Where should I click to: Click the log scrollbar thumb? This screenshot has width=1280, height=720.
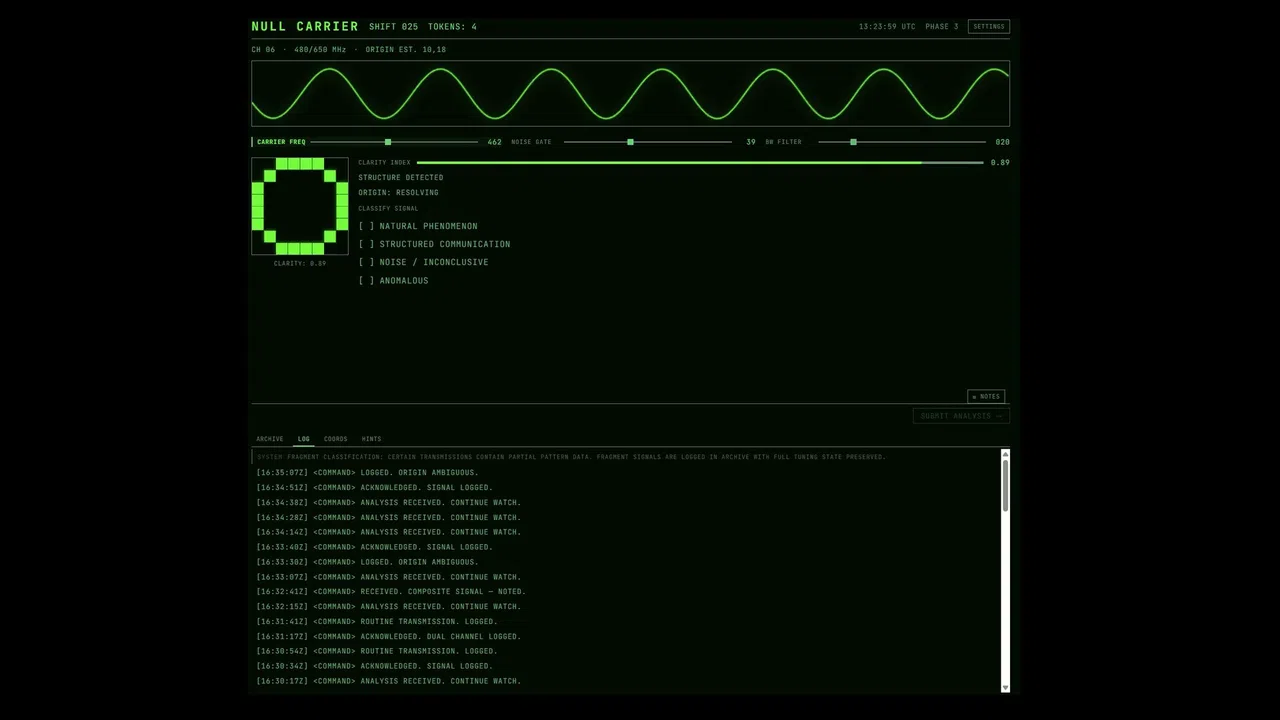point(1005,486)
